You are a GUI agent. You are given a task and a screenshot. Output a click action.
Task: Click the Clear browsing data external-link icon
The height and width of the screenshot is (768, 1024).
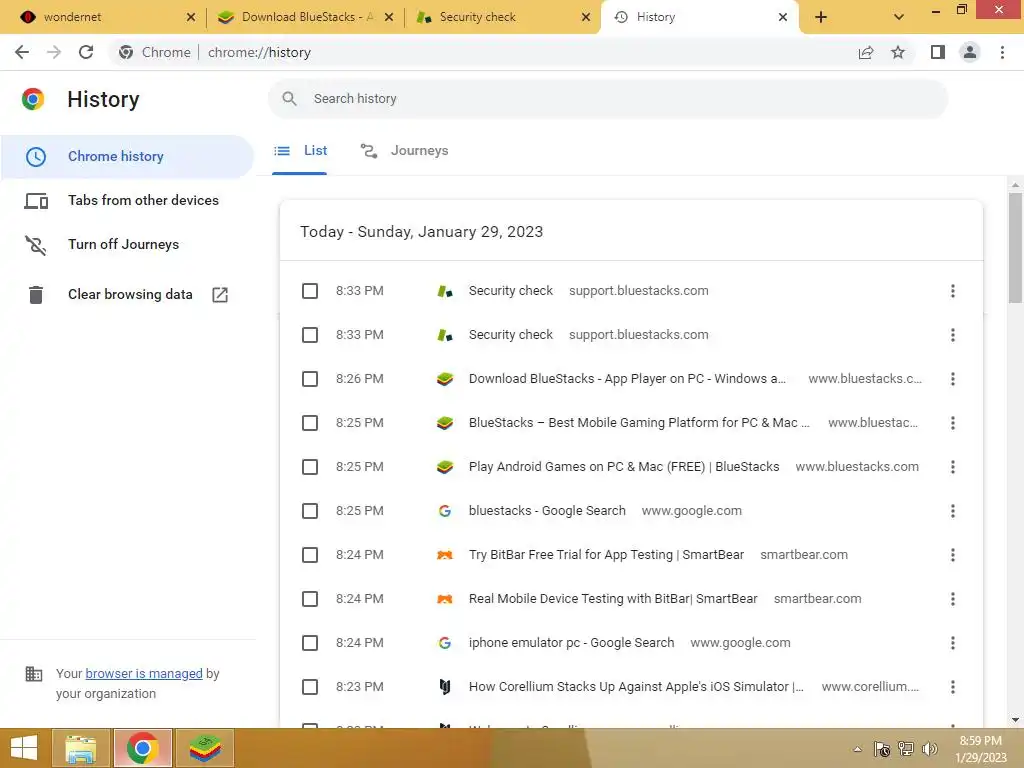click(220, 295)
